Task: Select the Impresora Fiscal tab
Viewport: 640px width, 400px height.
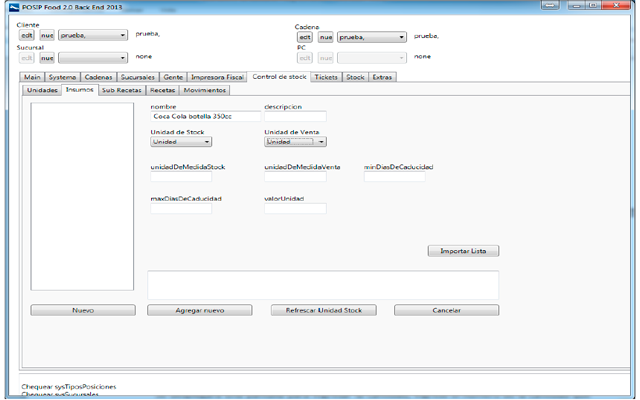Action: (217, 77)
